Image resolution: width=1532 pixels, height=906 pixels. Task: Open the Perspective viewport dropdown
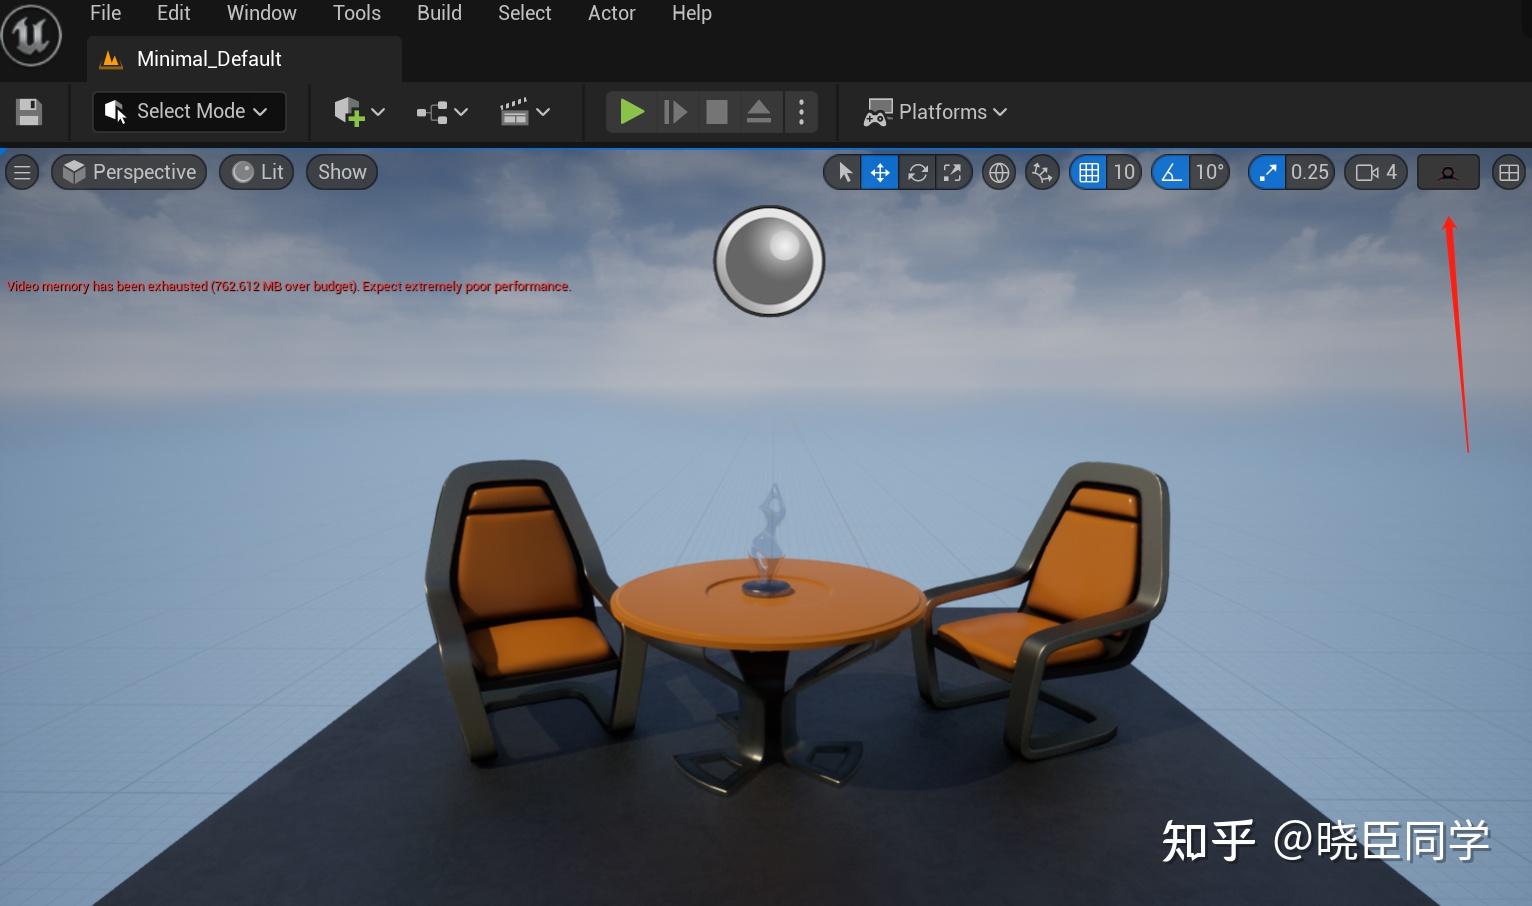[128, 171]
